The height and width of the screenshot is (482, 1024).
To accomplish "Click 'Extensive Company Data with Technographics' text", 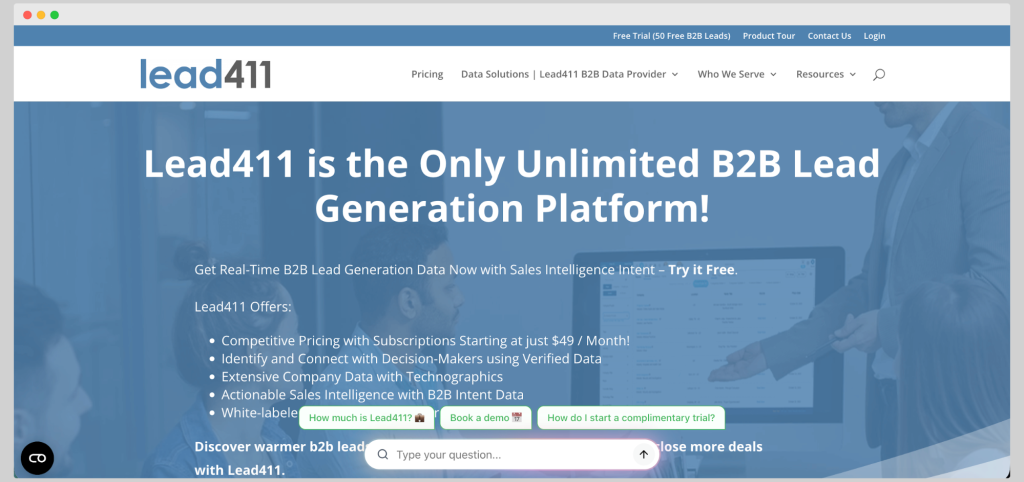I will [362, 377].
